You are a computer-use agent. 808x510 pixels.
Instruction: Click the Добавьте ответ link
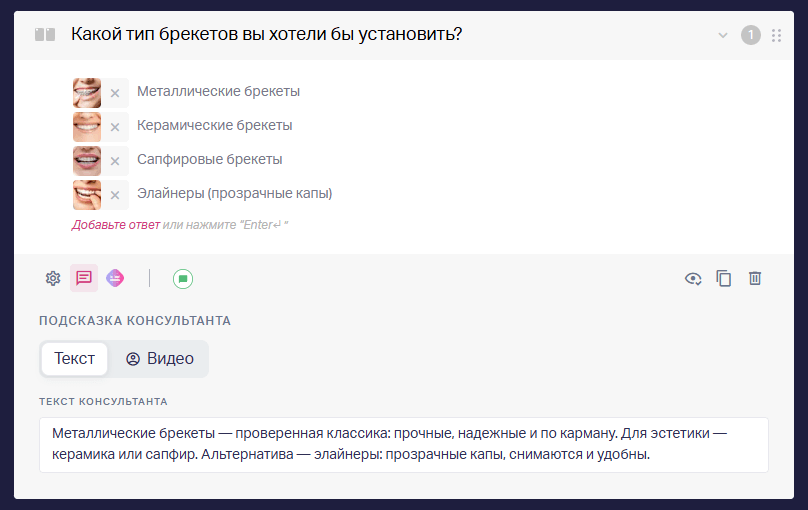[115, 225]
